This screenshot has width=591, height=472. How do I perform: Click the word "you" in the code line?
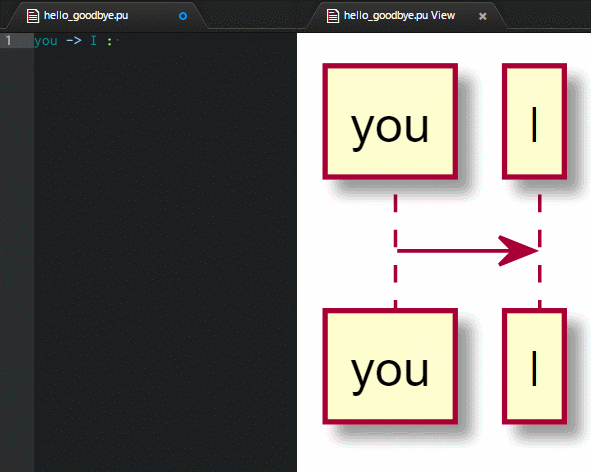[x=46, y=41]
